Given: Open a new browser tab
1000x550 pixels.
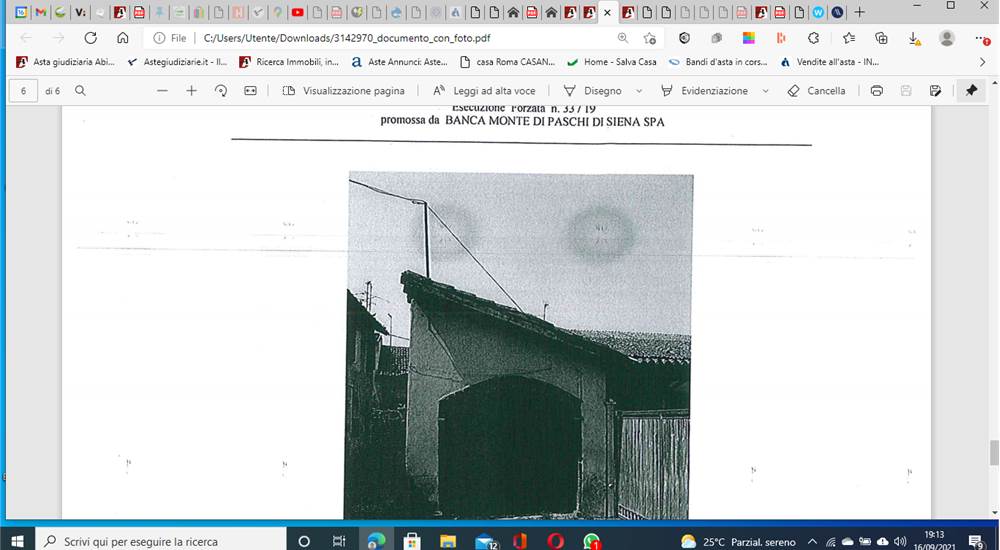Looking at the screenshot, I should 859,12.
